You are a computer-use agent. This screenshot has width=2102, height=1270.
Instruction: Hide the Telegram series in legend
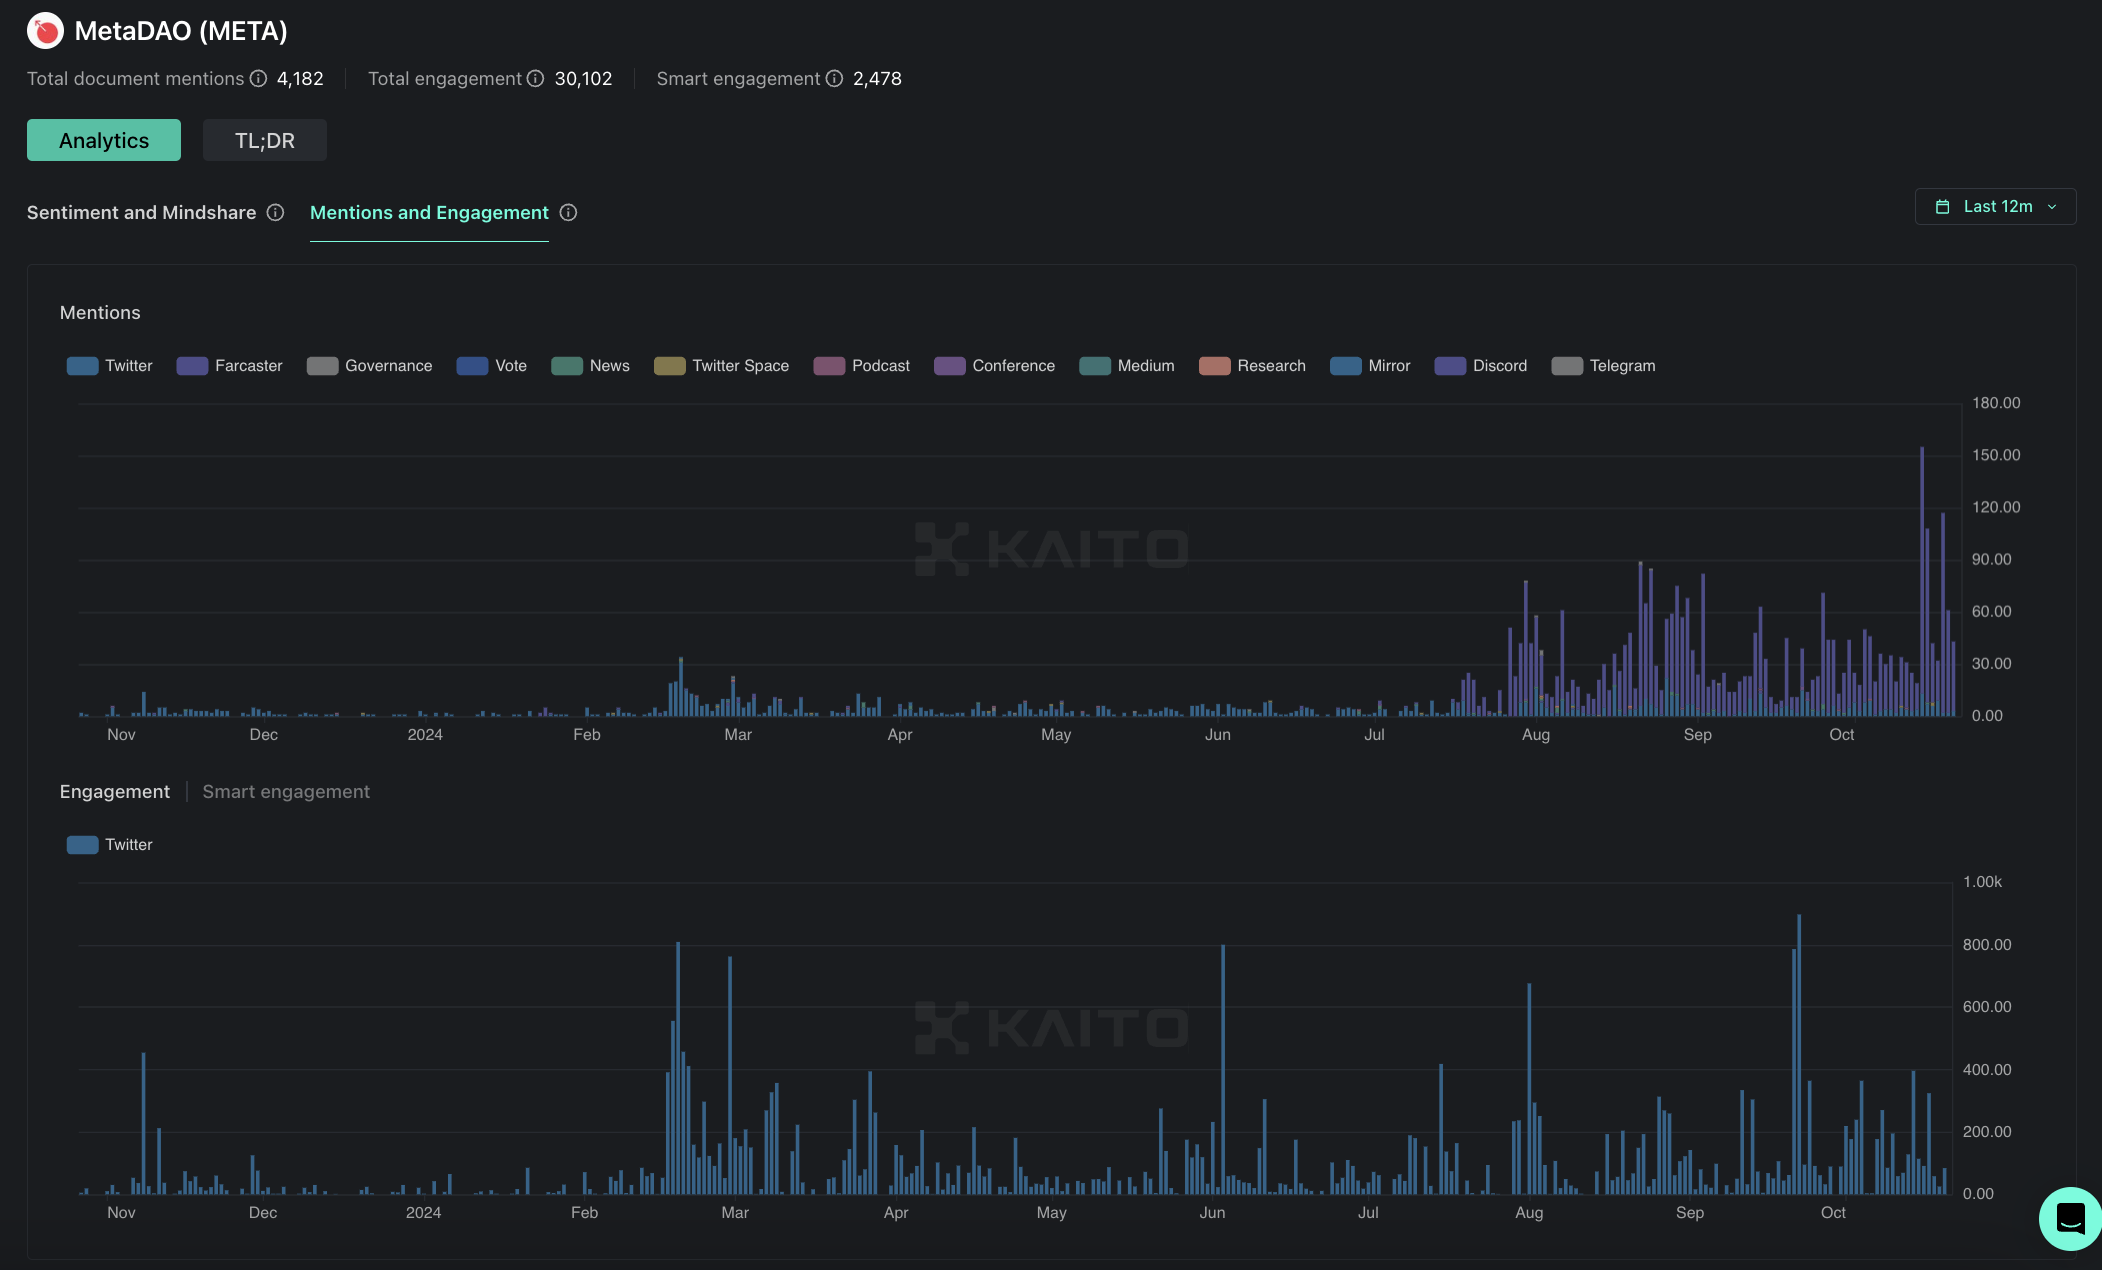1604,366
